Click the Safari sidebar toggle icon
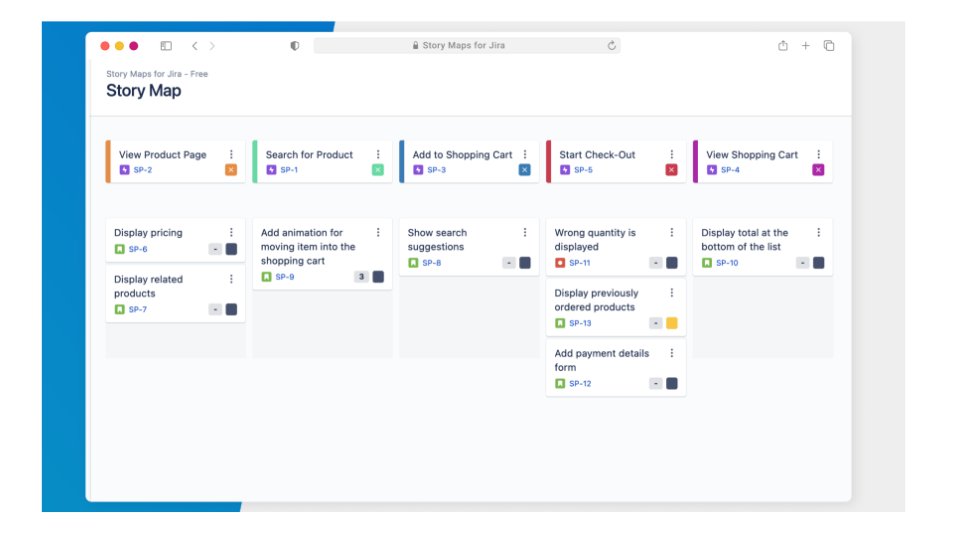The width and height of the screenshot is (960, 540). 166,46
